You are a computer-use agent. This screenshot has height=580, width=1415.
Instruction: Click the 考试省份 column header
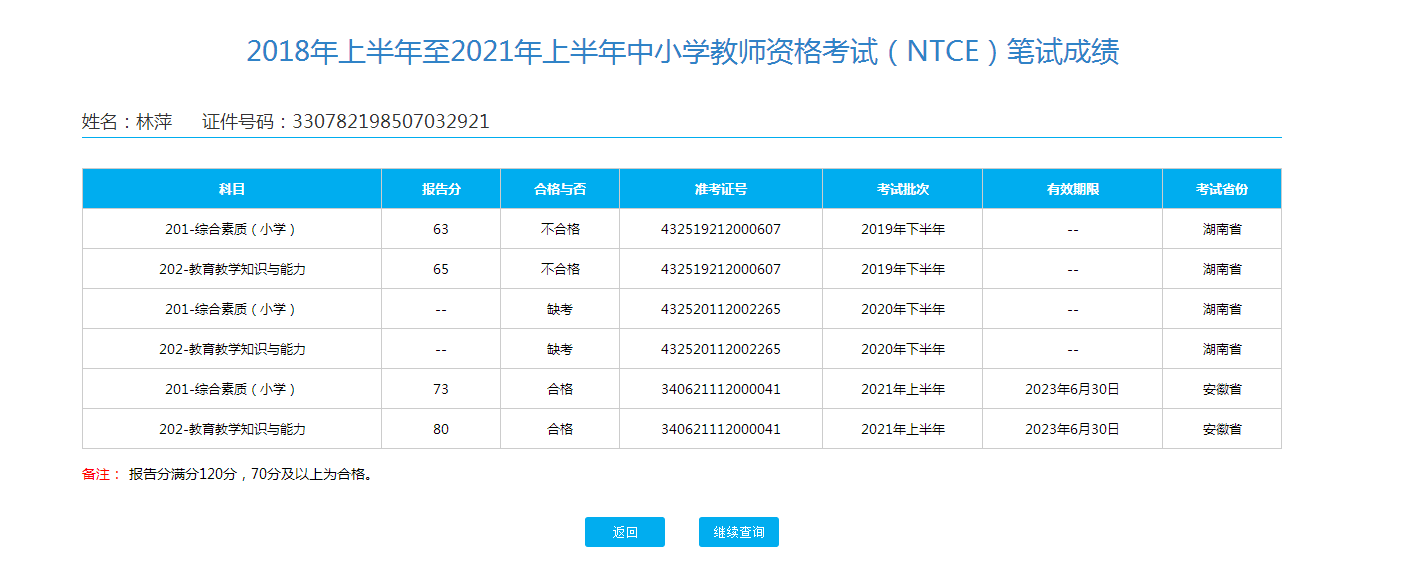coord(1222,189)
